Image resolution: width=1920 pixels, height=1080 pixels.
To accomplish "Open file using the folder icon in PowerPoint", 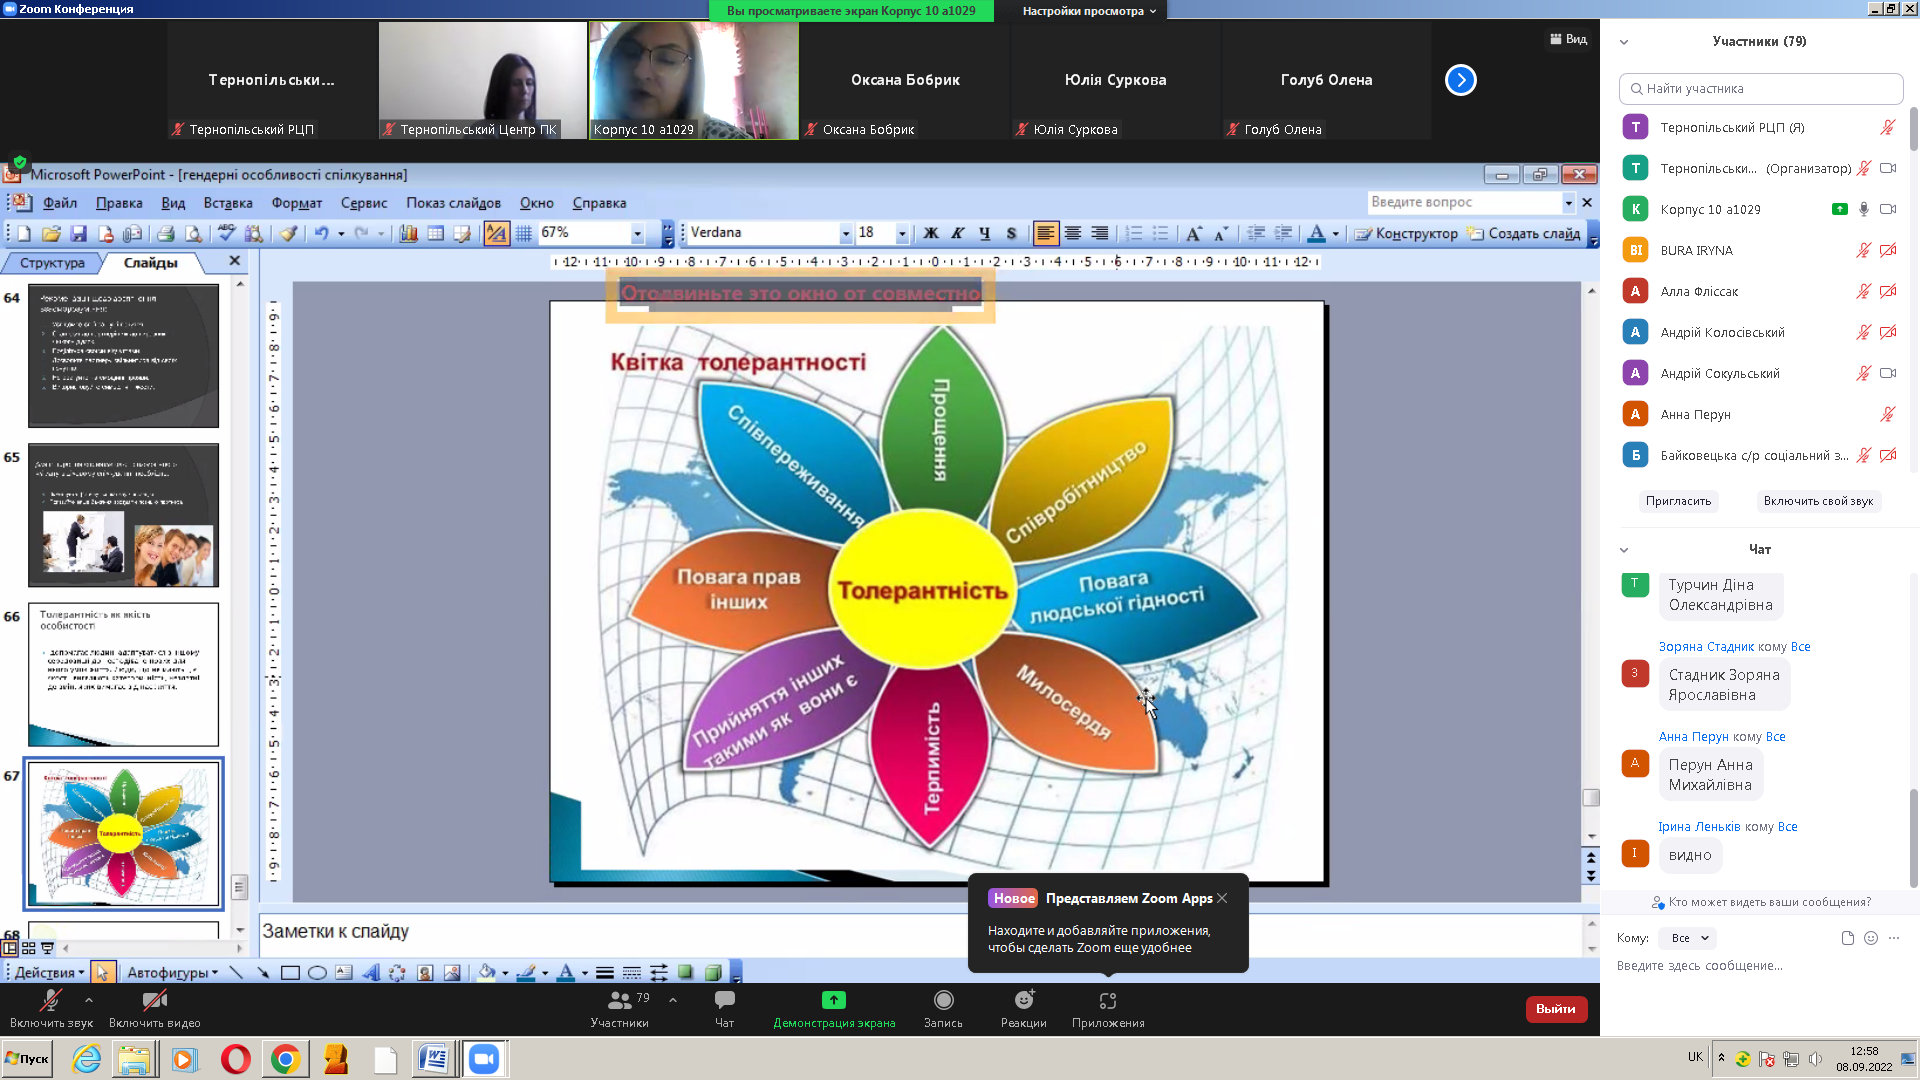I will tap(51, 233).
